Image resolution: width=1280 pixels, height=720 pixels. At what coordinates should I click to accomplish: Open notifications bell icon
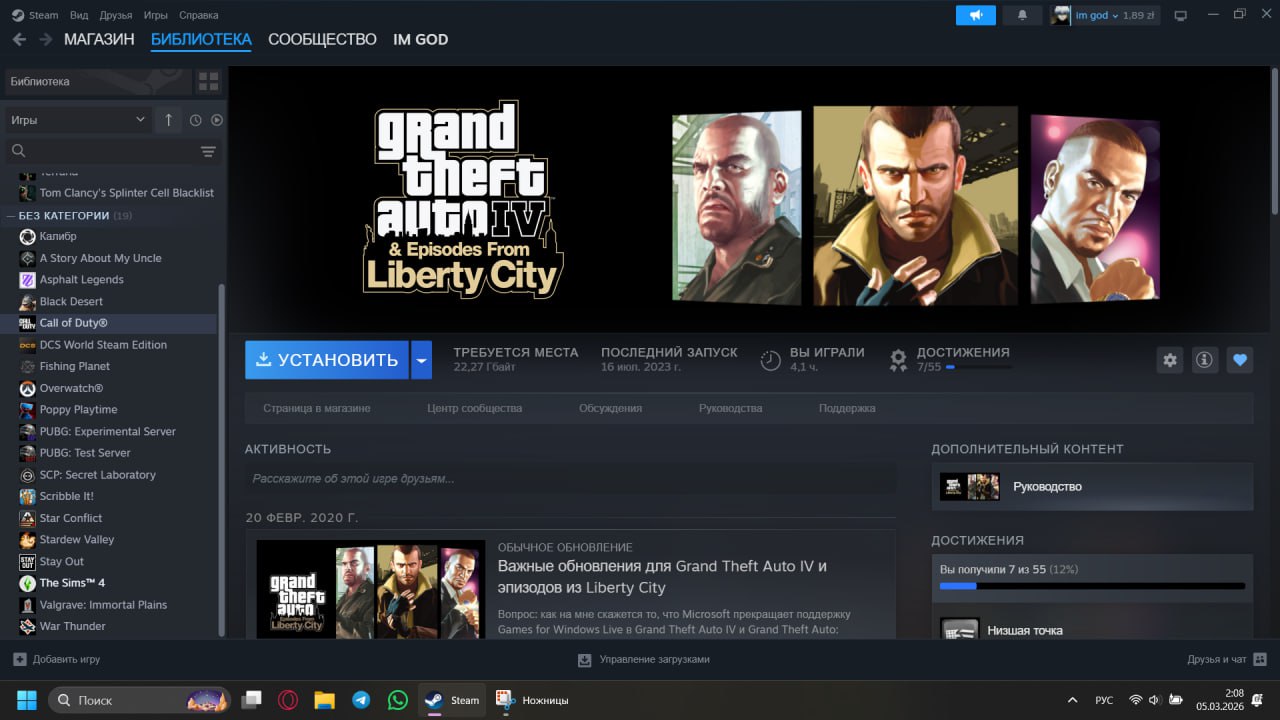(1022, 15)
